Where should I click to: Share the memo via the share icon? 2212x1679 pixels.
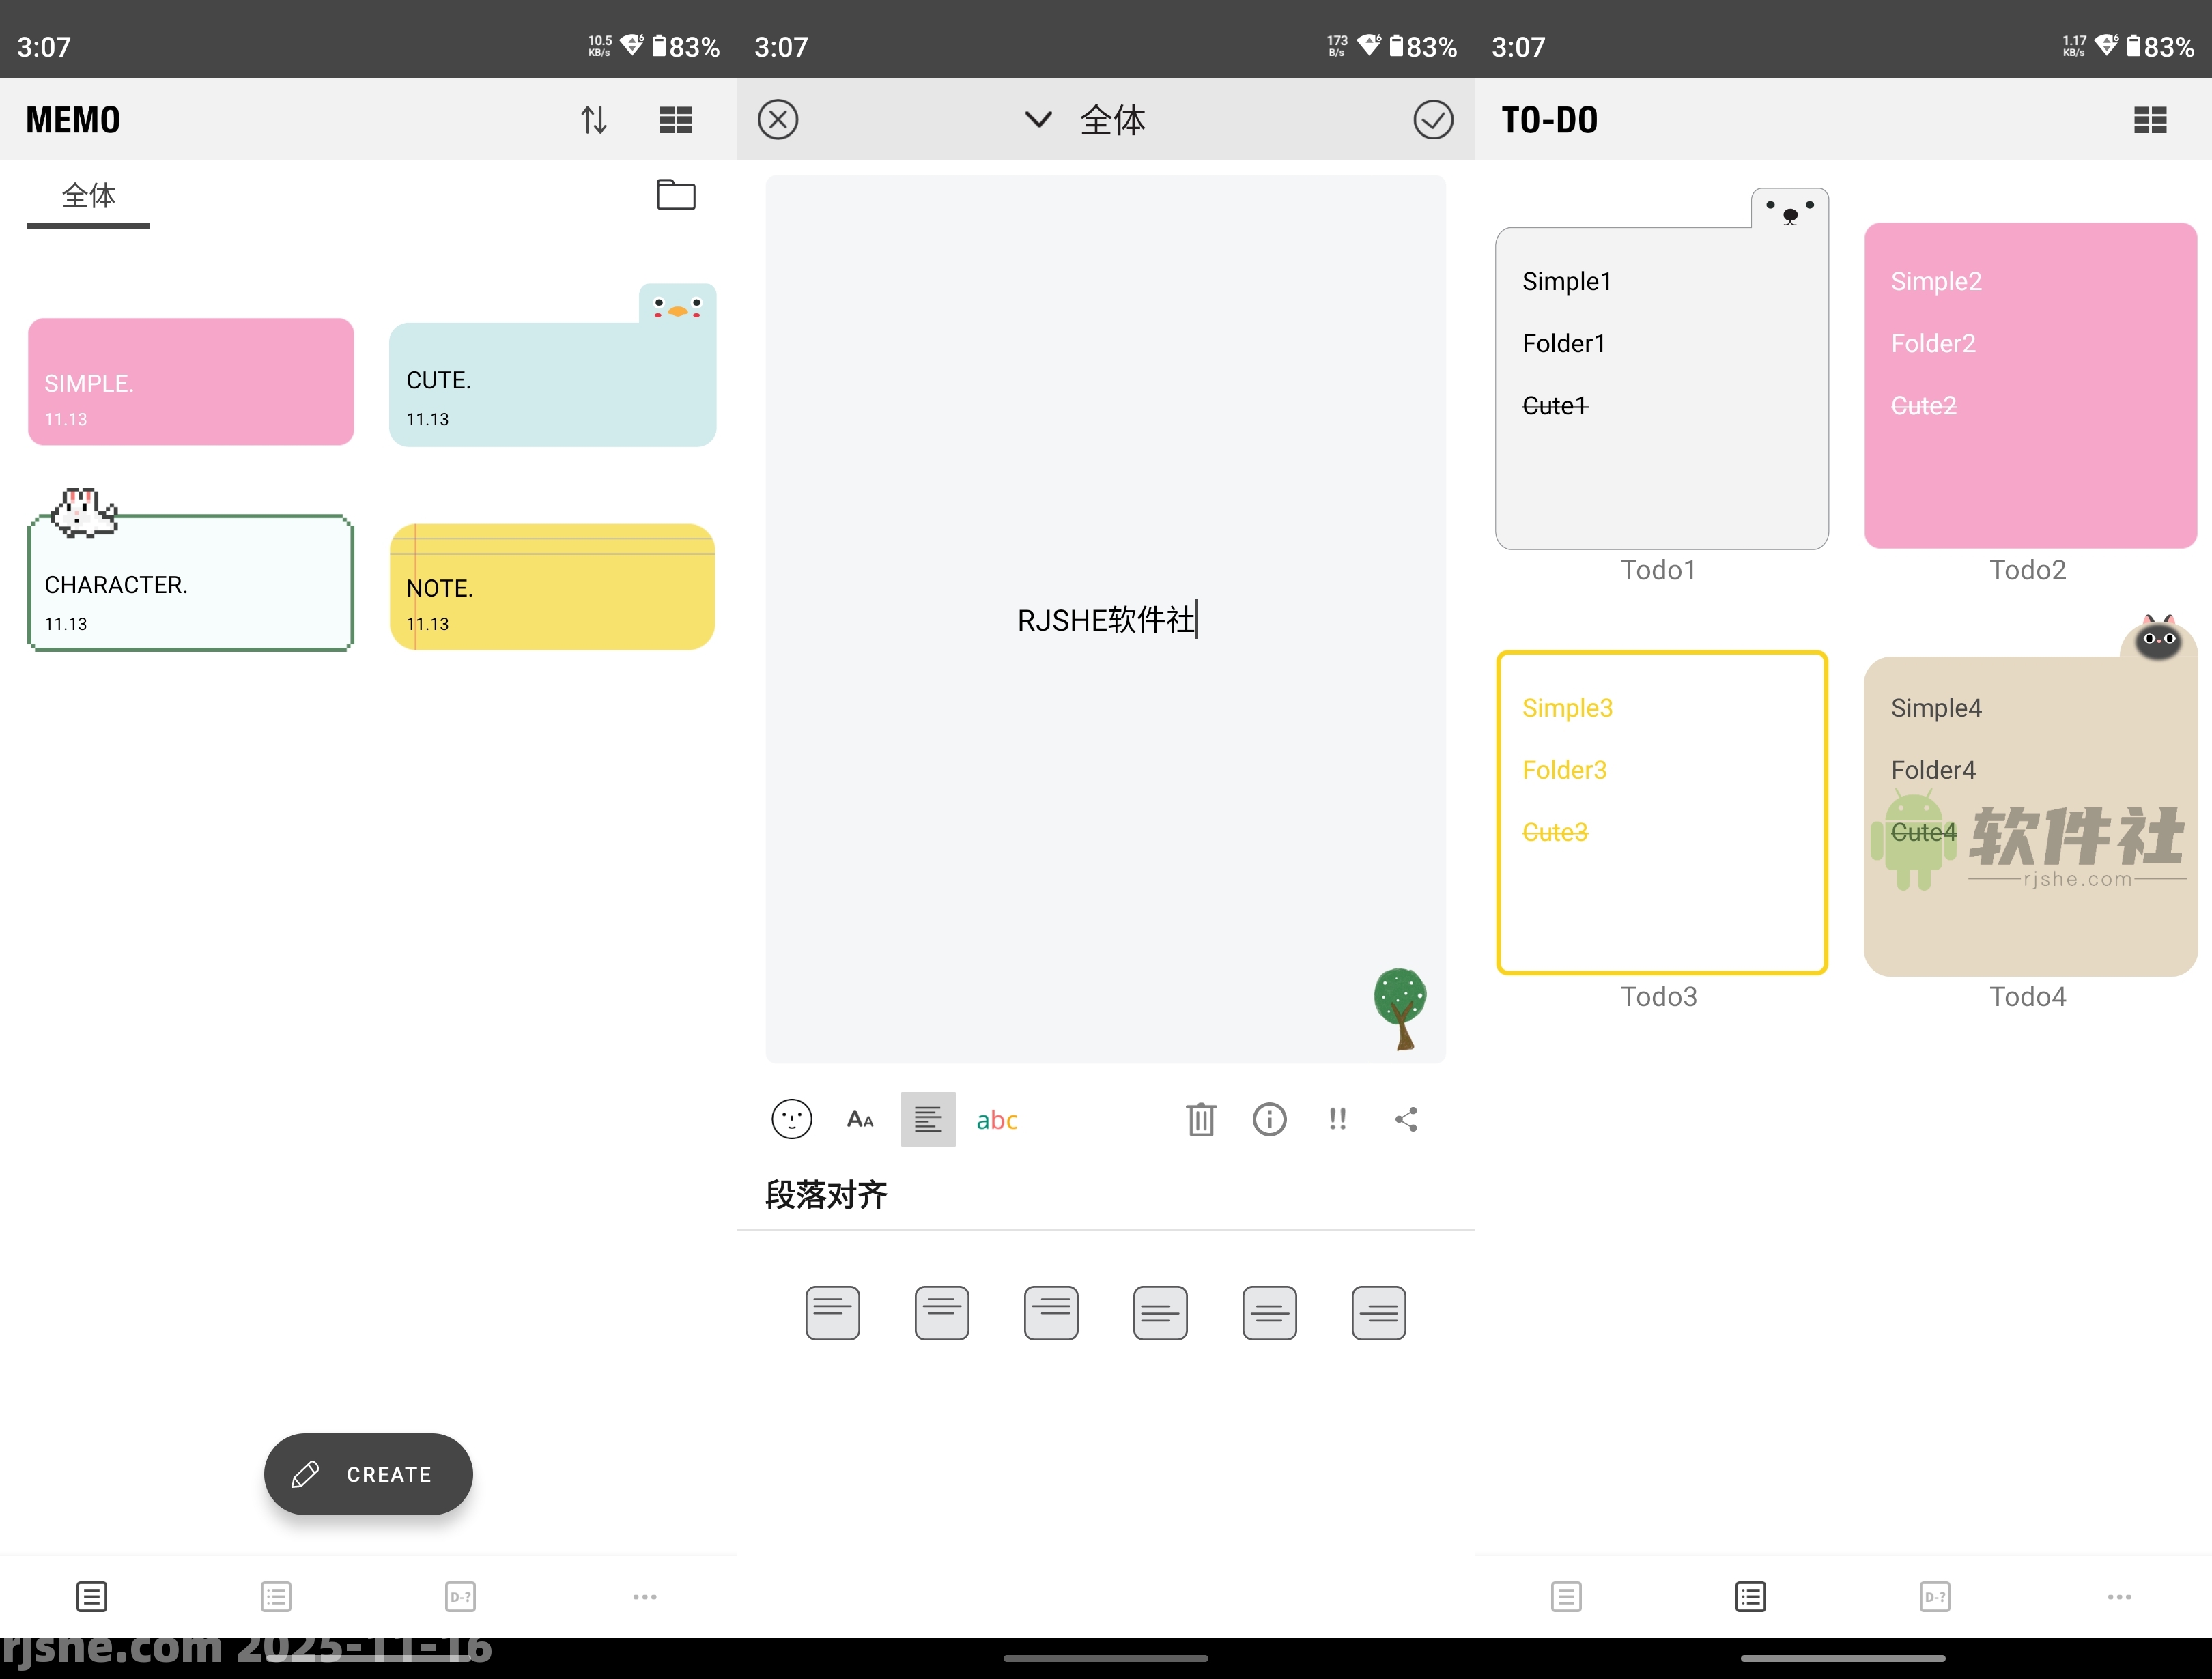(x=1406, y=1119)
